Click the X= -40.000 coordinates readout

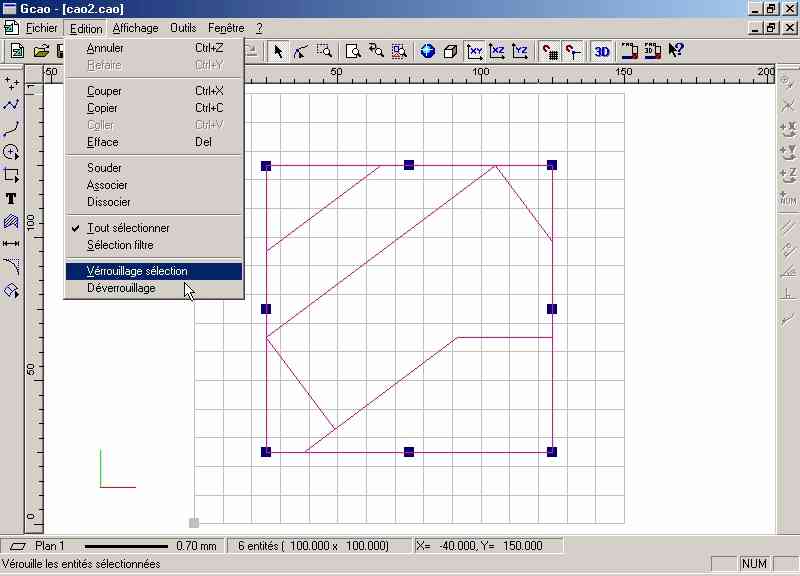click(x=480, y=546)
